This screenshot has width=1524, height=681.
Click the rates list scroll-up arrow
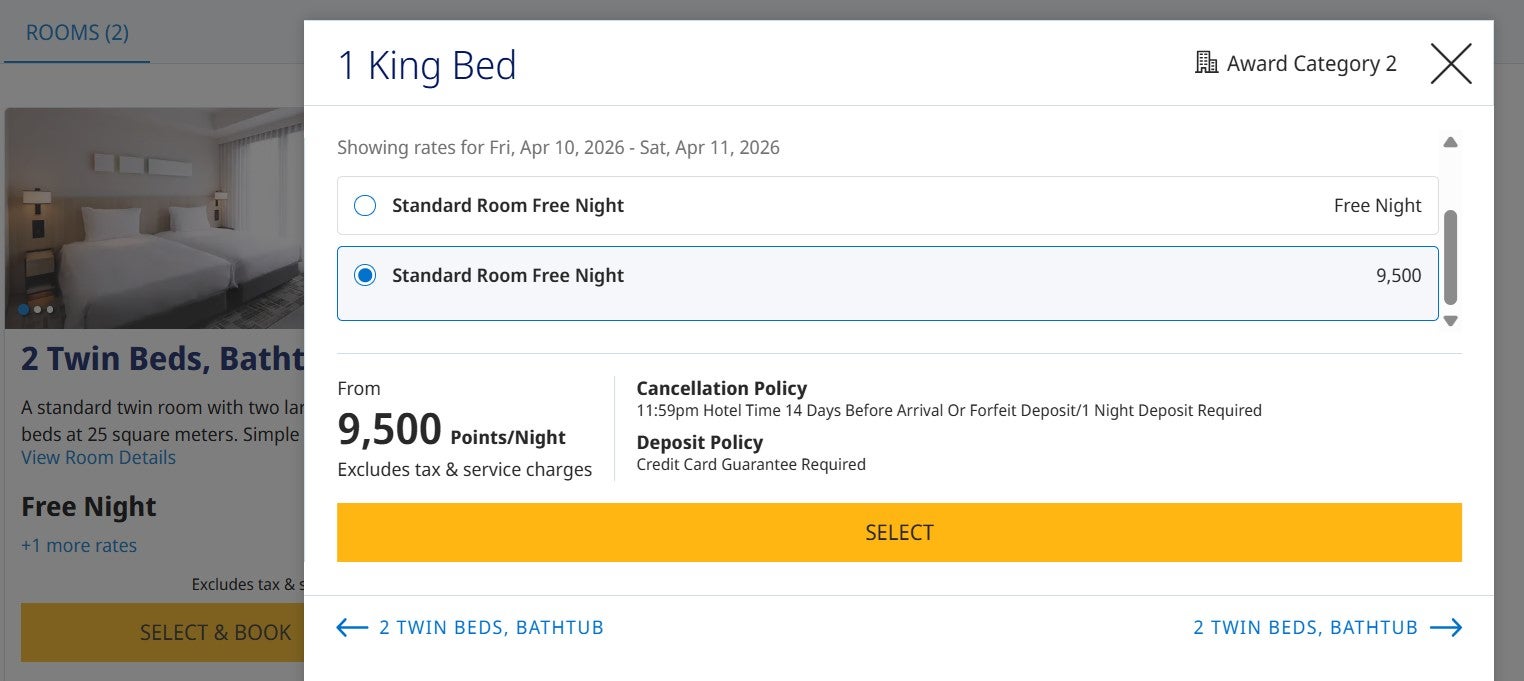[x=1450, y=142]
